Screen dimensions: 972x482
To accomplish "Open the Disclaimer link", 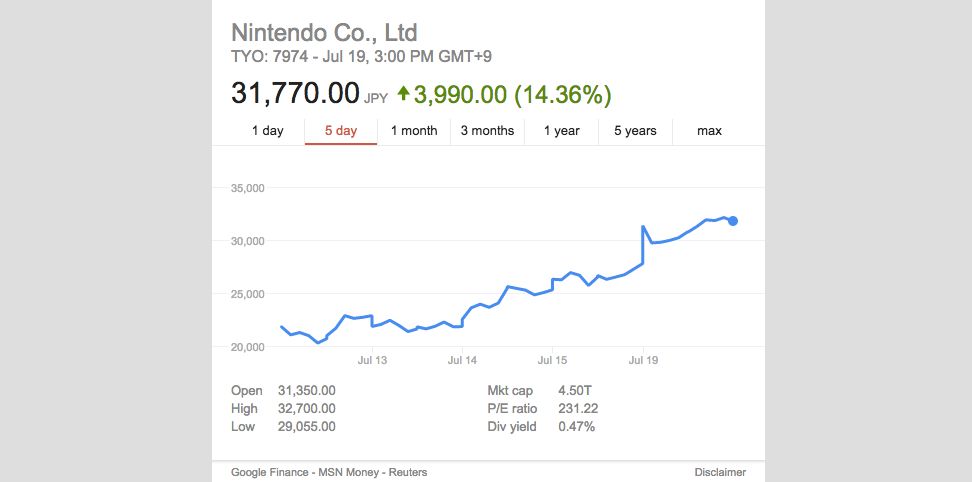I will pos(720,472).
